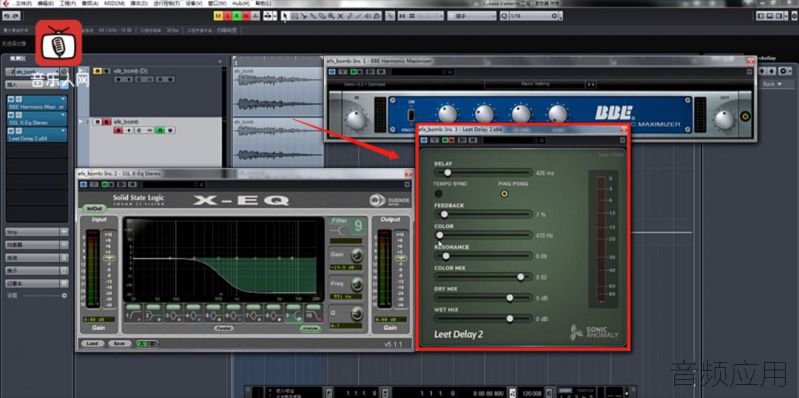The height and width of the screenshot is (398, 799).
Task: Select the Mute X tool
Action: [x=340, y=16]
